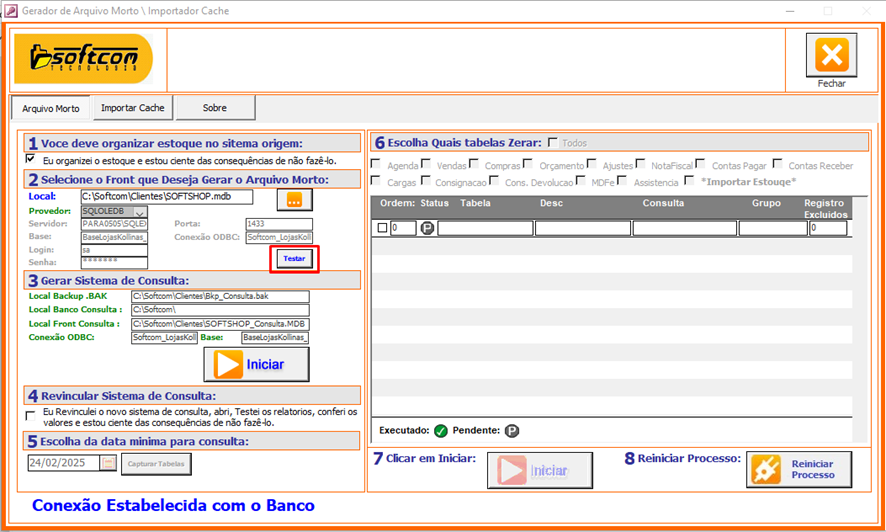This screenshot has width=886, height=532.
Task: Uncheck the 'Eu organizei o estoque' checkbox
Action: point(30,160)
